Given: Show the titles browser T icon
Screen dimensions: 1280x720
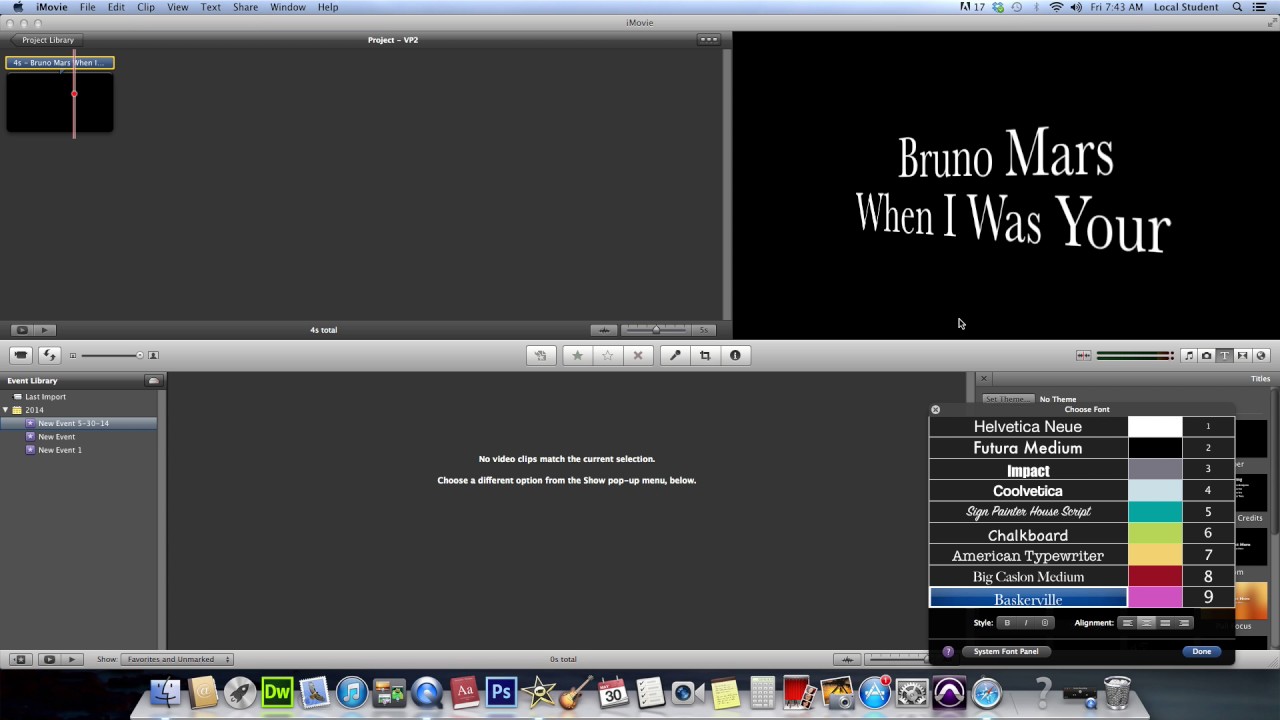Looking at the screenshot, I should click(1224, 355).
